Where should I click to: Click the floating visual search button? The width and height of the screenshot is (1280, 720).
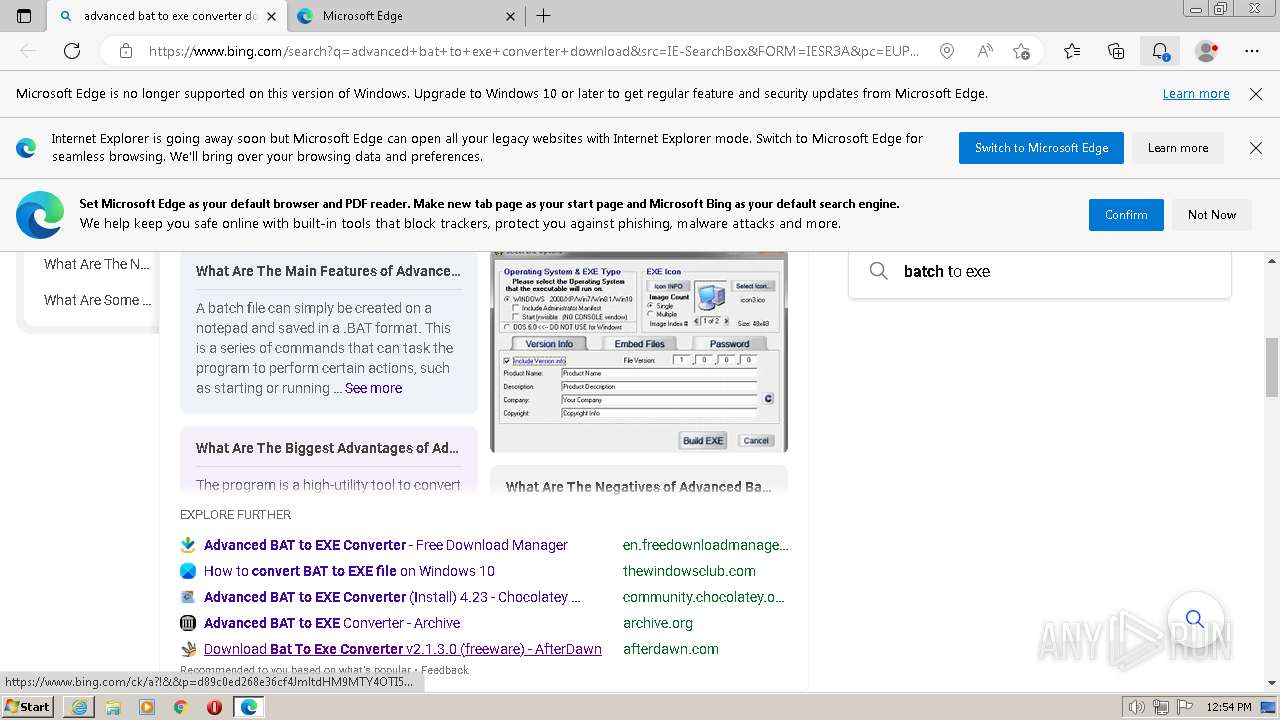1195,619
